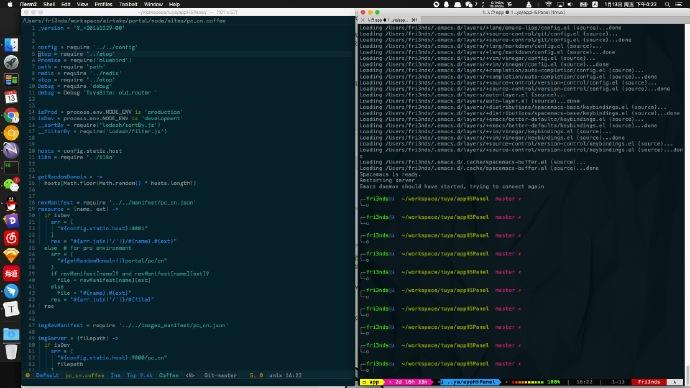Viewport: 690px width, 388px height.
Task: Click the isProd assignment line
Action: [110, 112]
